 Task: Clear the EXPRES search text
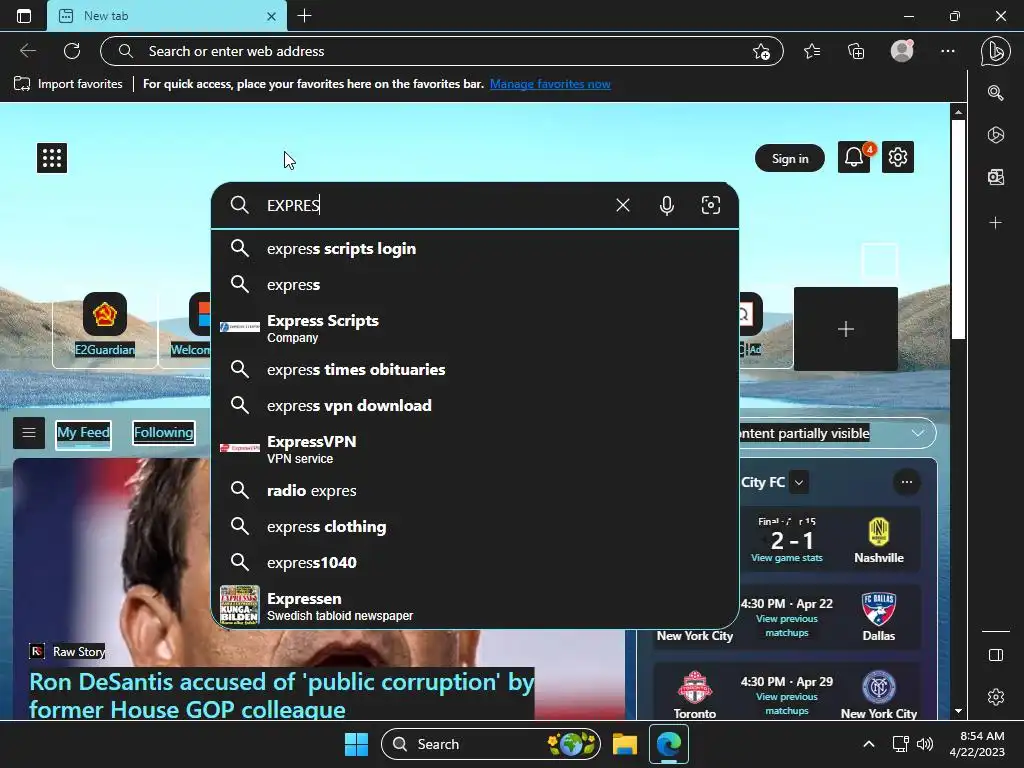(622, 206)
